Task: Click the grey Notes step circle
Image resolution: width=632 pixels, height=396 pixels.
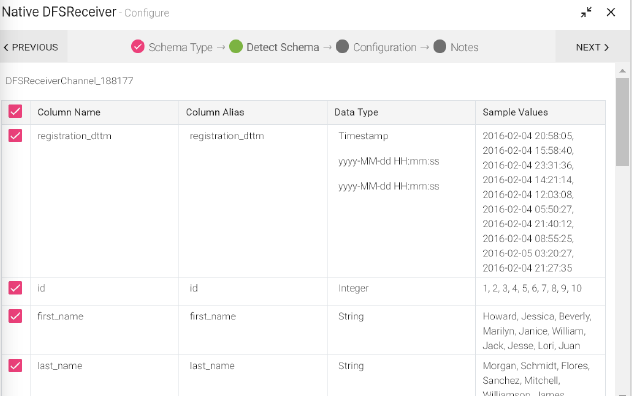Action: click(x=440, y=46)
